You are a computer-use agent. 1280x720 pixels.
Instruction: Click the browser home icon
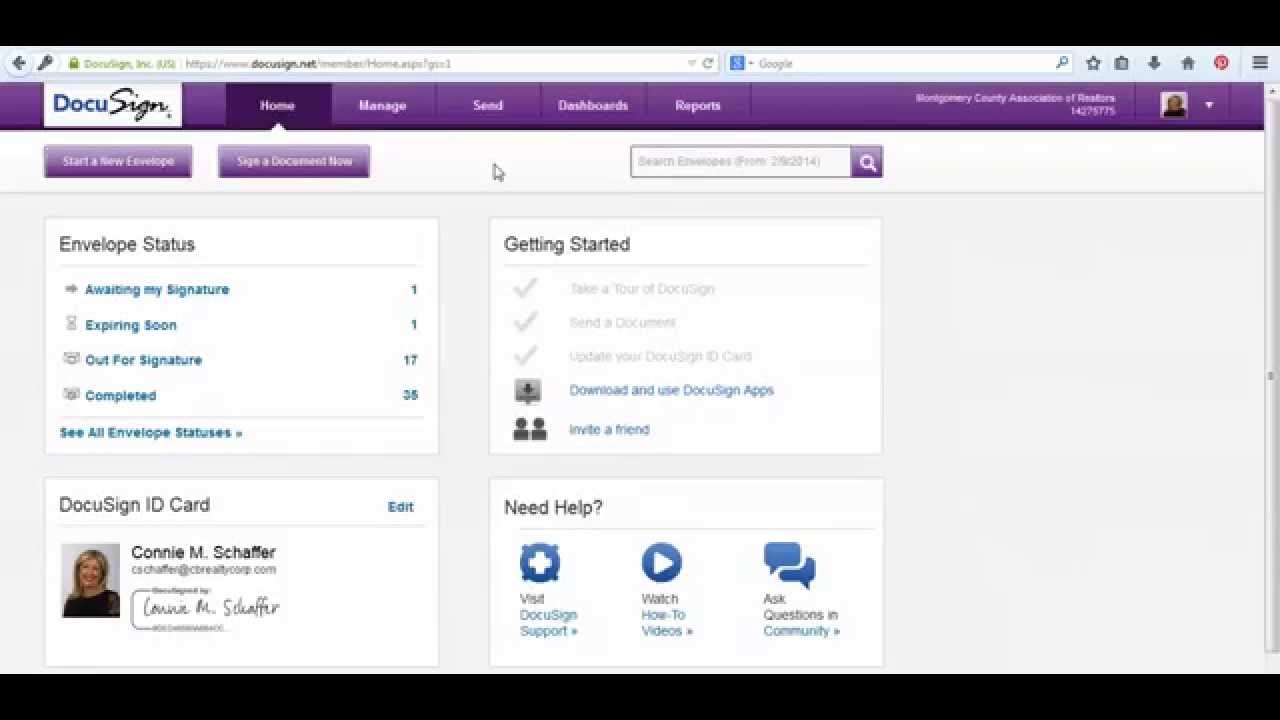pyautogui.click(x=1188, y=63)
